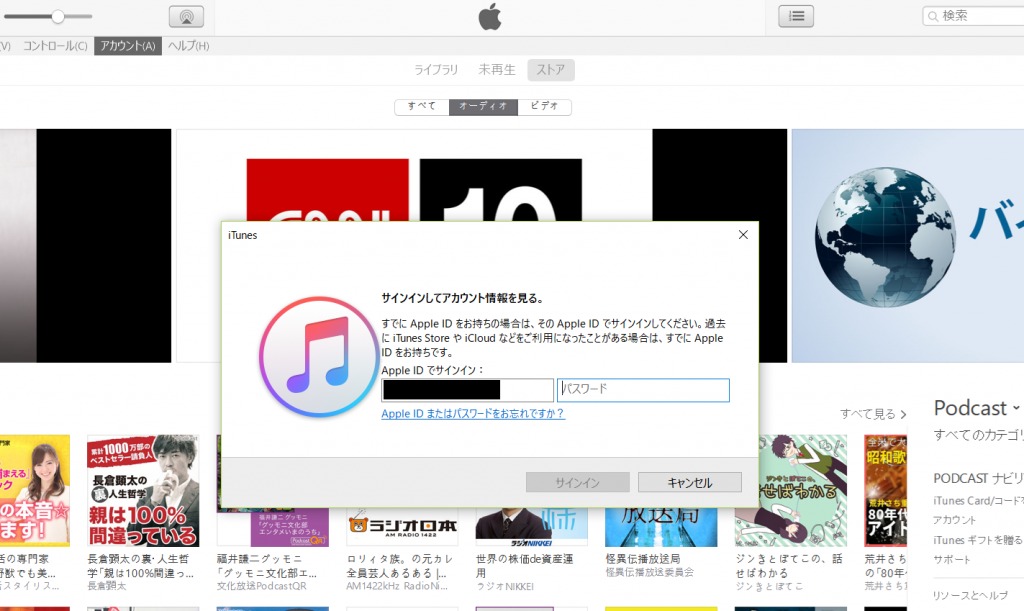Screen dimensions: 1024x611
Task: Click the アカウント sidebar link
Action: coord(954,520)
